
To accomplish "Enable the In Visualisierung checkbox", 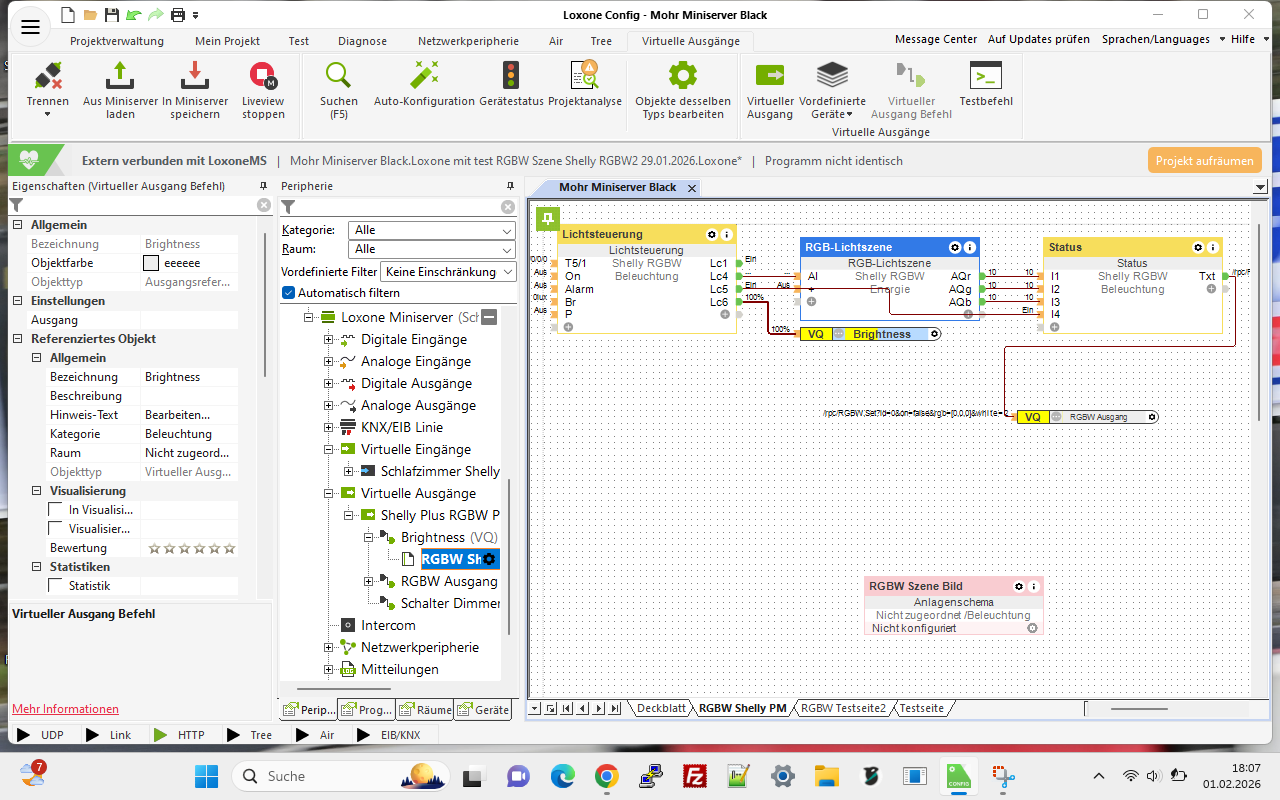I will (x=56, y=510).
